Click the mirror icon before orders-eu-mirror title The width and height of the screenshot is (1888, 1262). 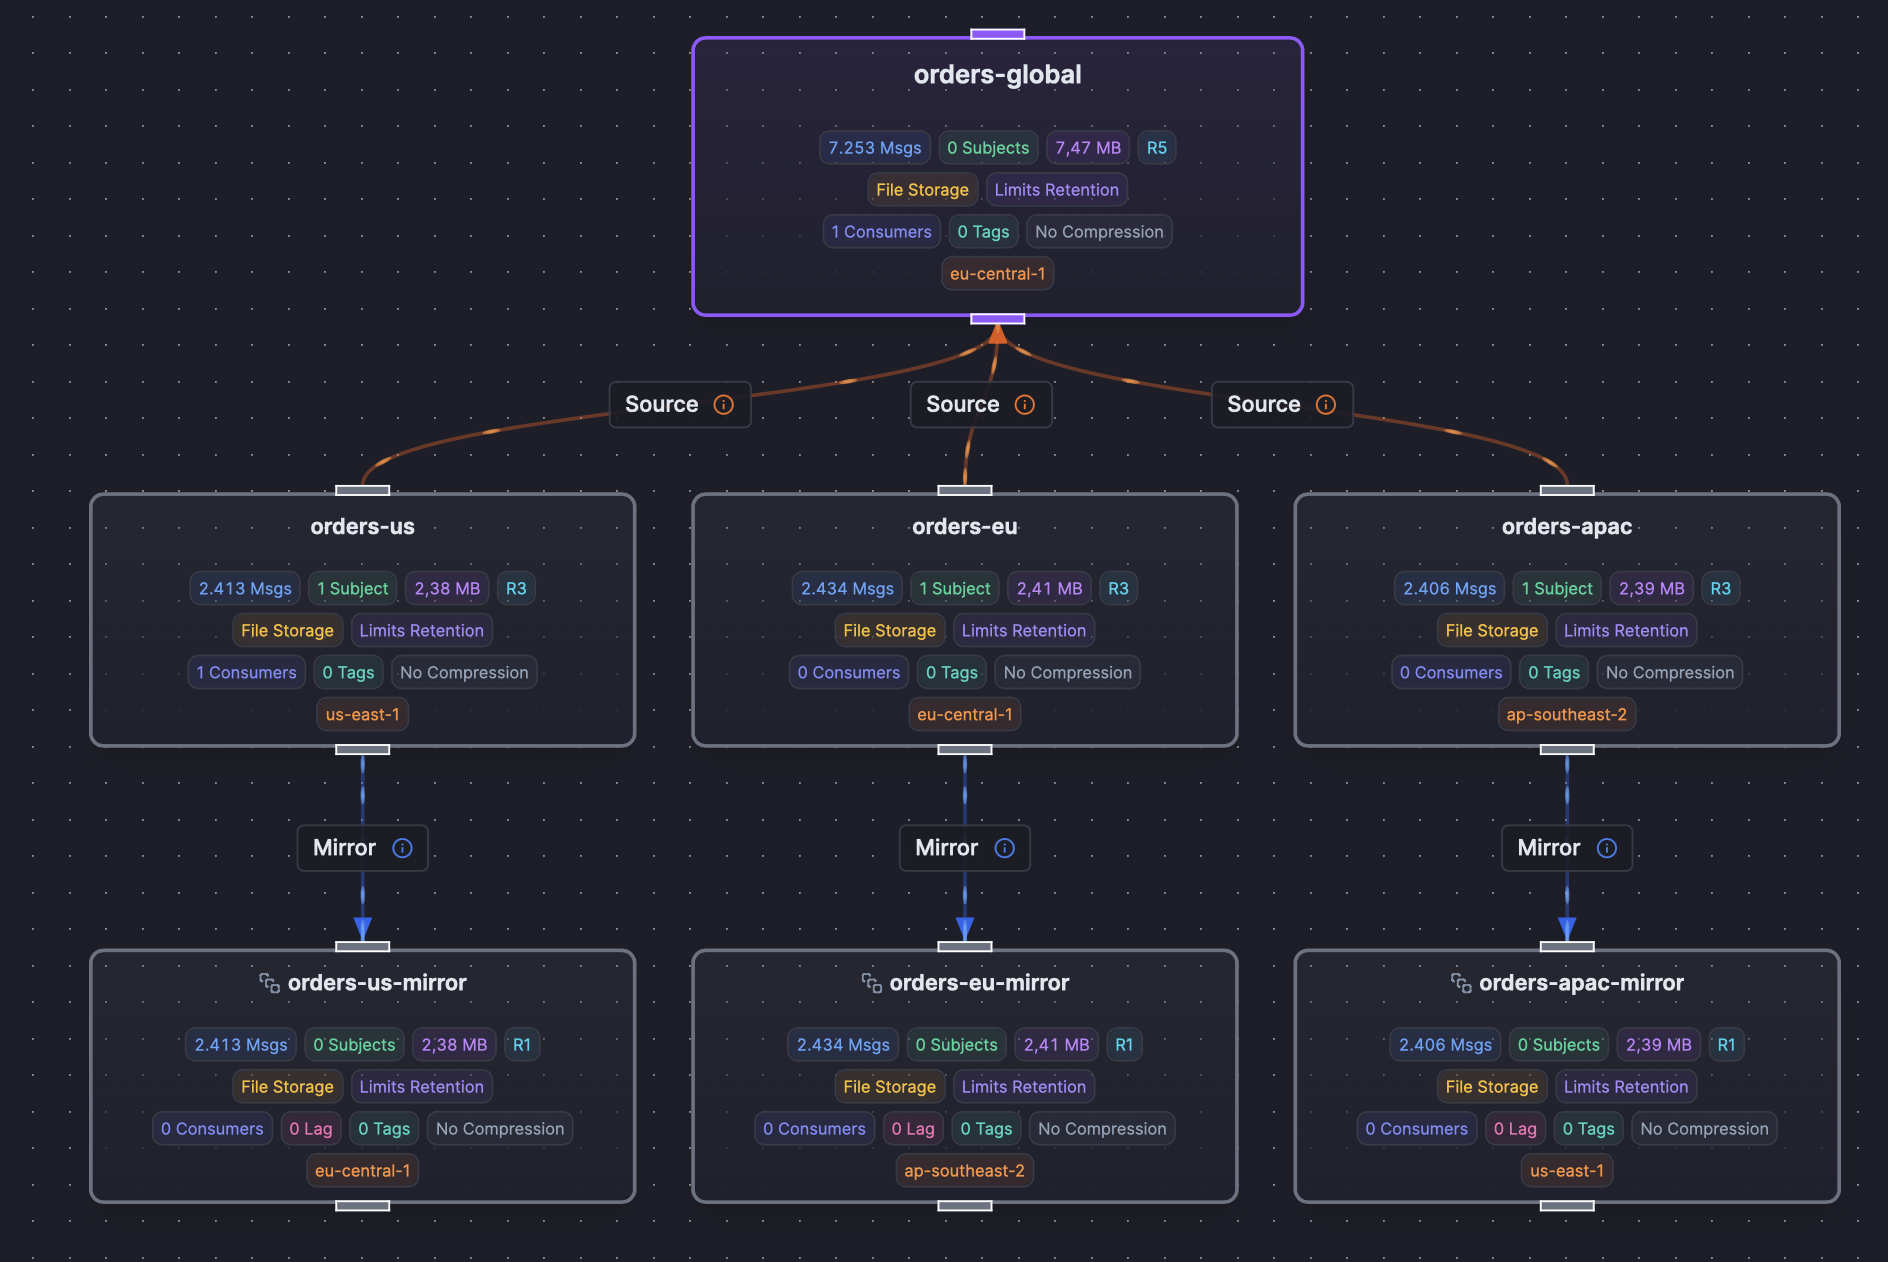pyautogui.click(x=870, y=983)
